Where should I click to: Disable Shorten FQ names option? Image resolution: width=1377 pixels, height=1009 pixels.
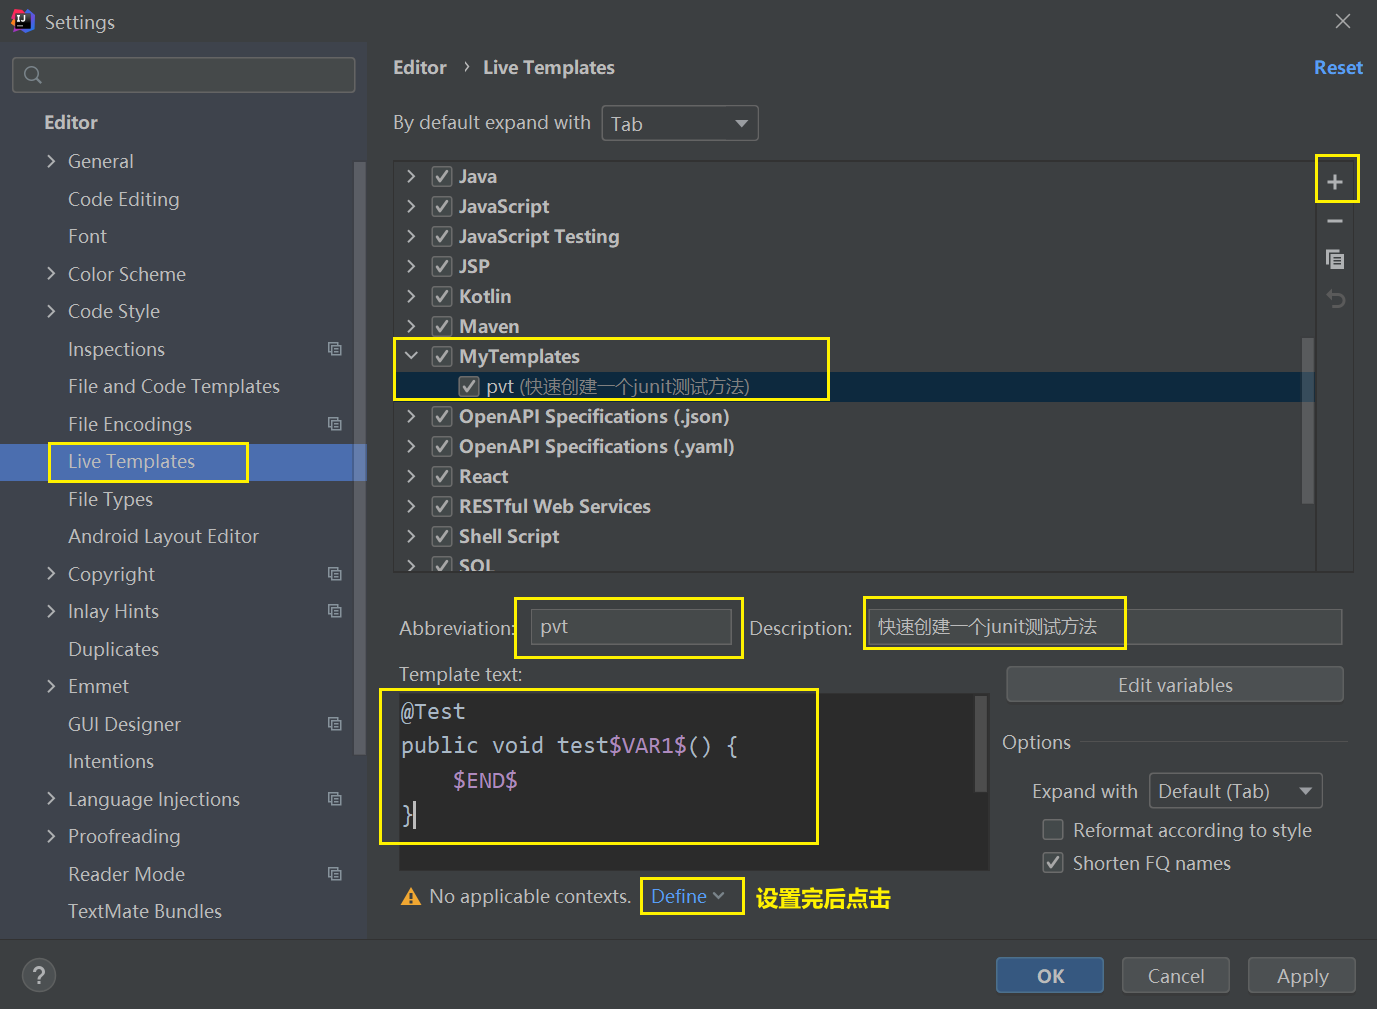click(x=1053, y=863)
